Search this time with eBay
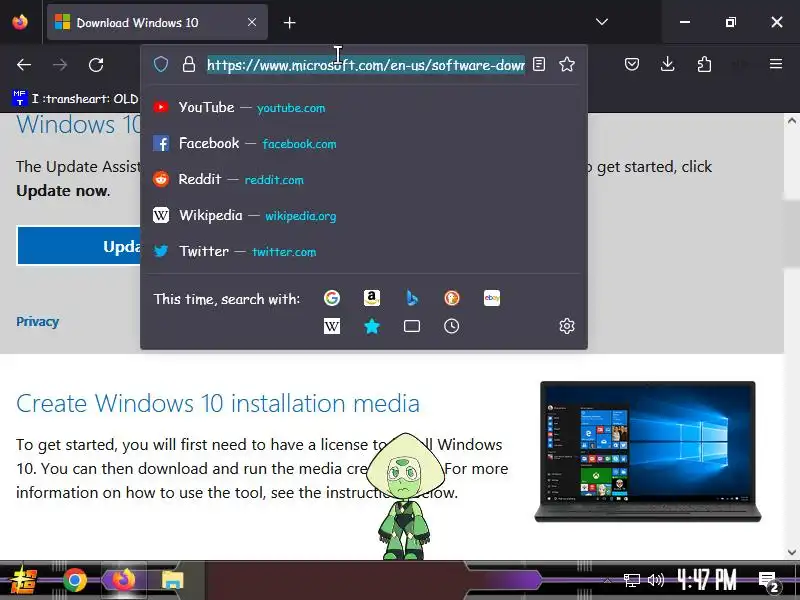800x600 pixels. [x=492, y=298]
